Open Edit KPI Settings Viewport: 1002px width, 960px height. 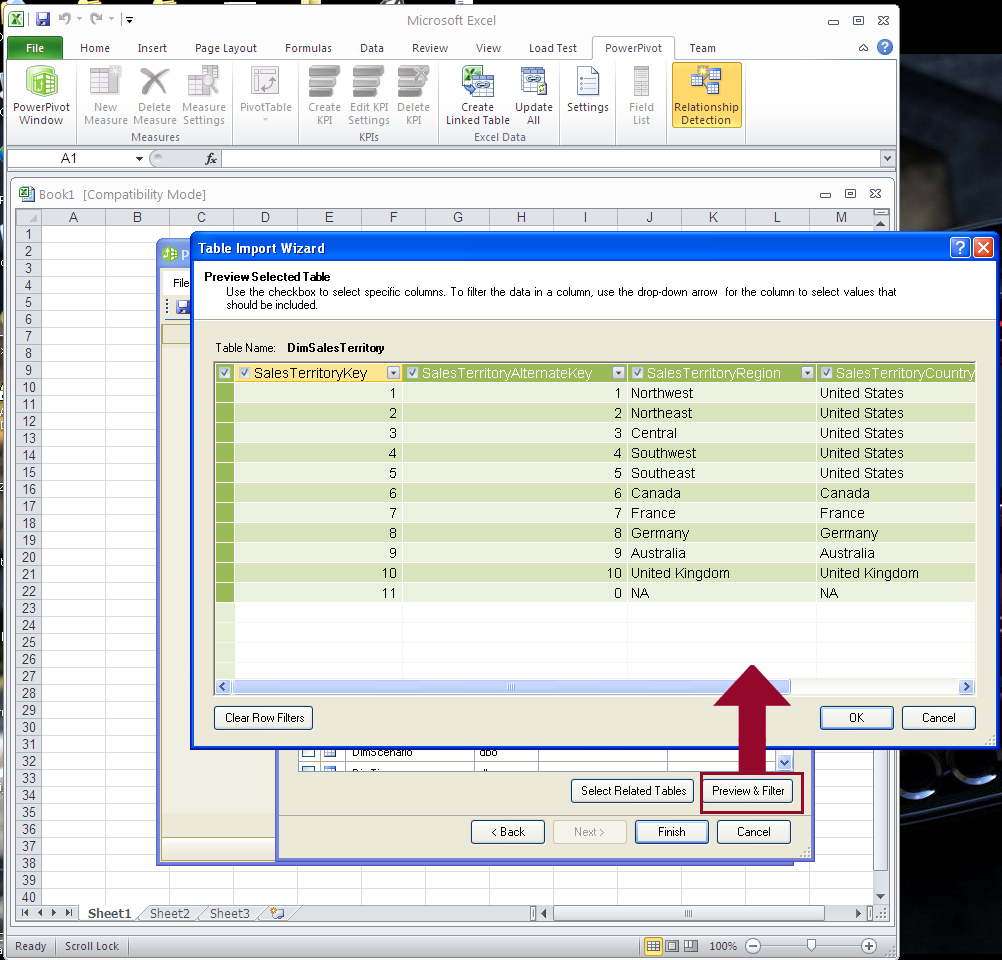[369, 95]
